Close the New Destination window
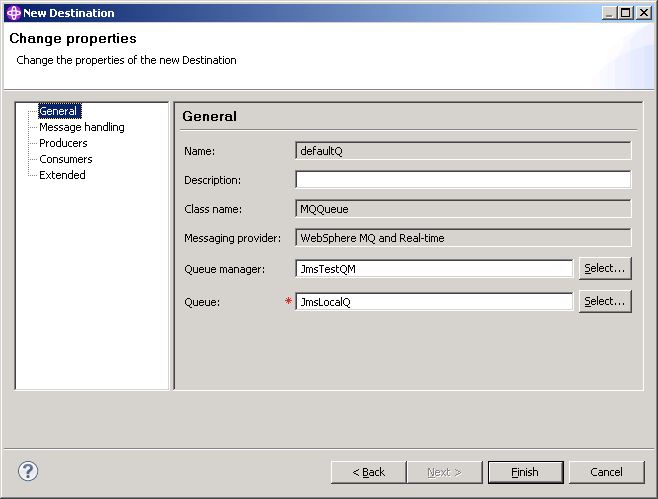Screen dimensions: 658x499 [x=643, y=13]
